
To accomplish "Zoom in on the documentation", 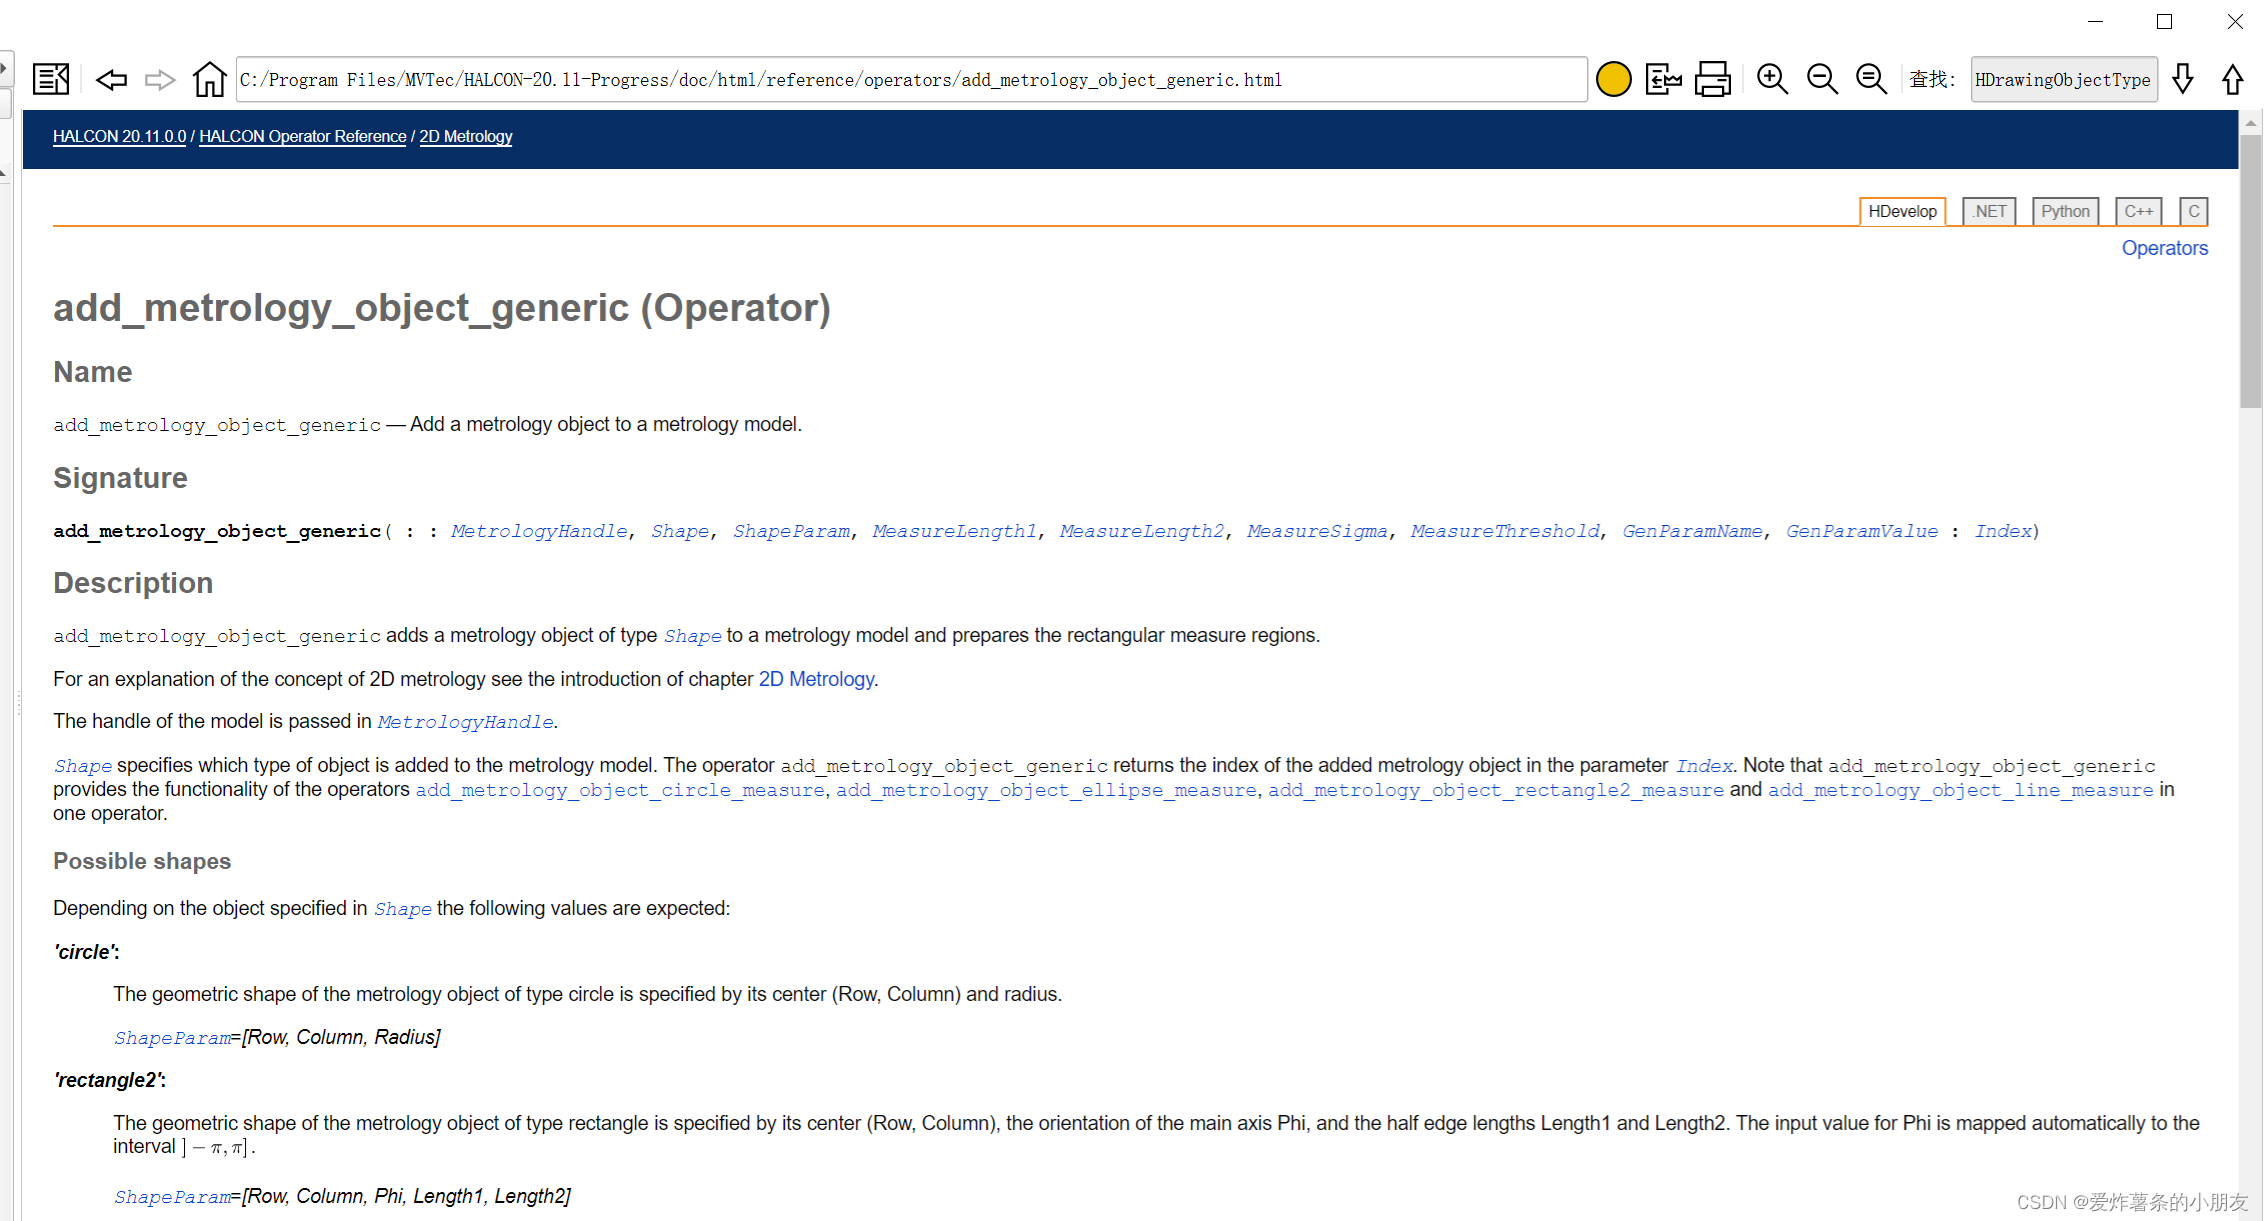I will click(1772, 79).
